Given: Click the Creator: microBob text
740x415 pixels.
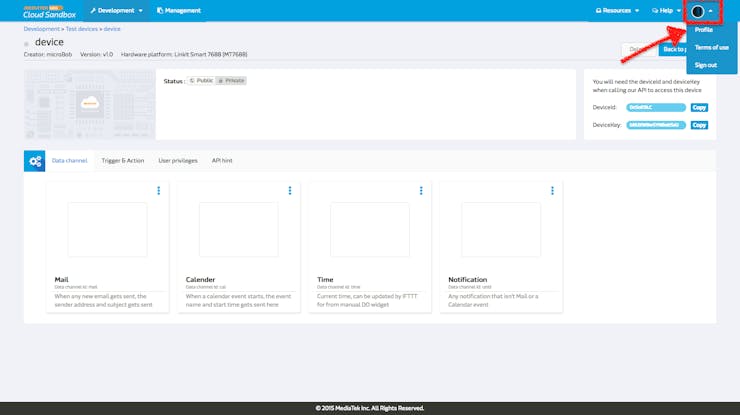Looking at the screenshot, I should 48,54.
